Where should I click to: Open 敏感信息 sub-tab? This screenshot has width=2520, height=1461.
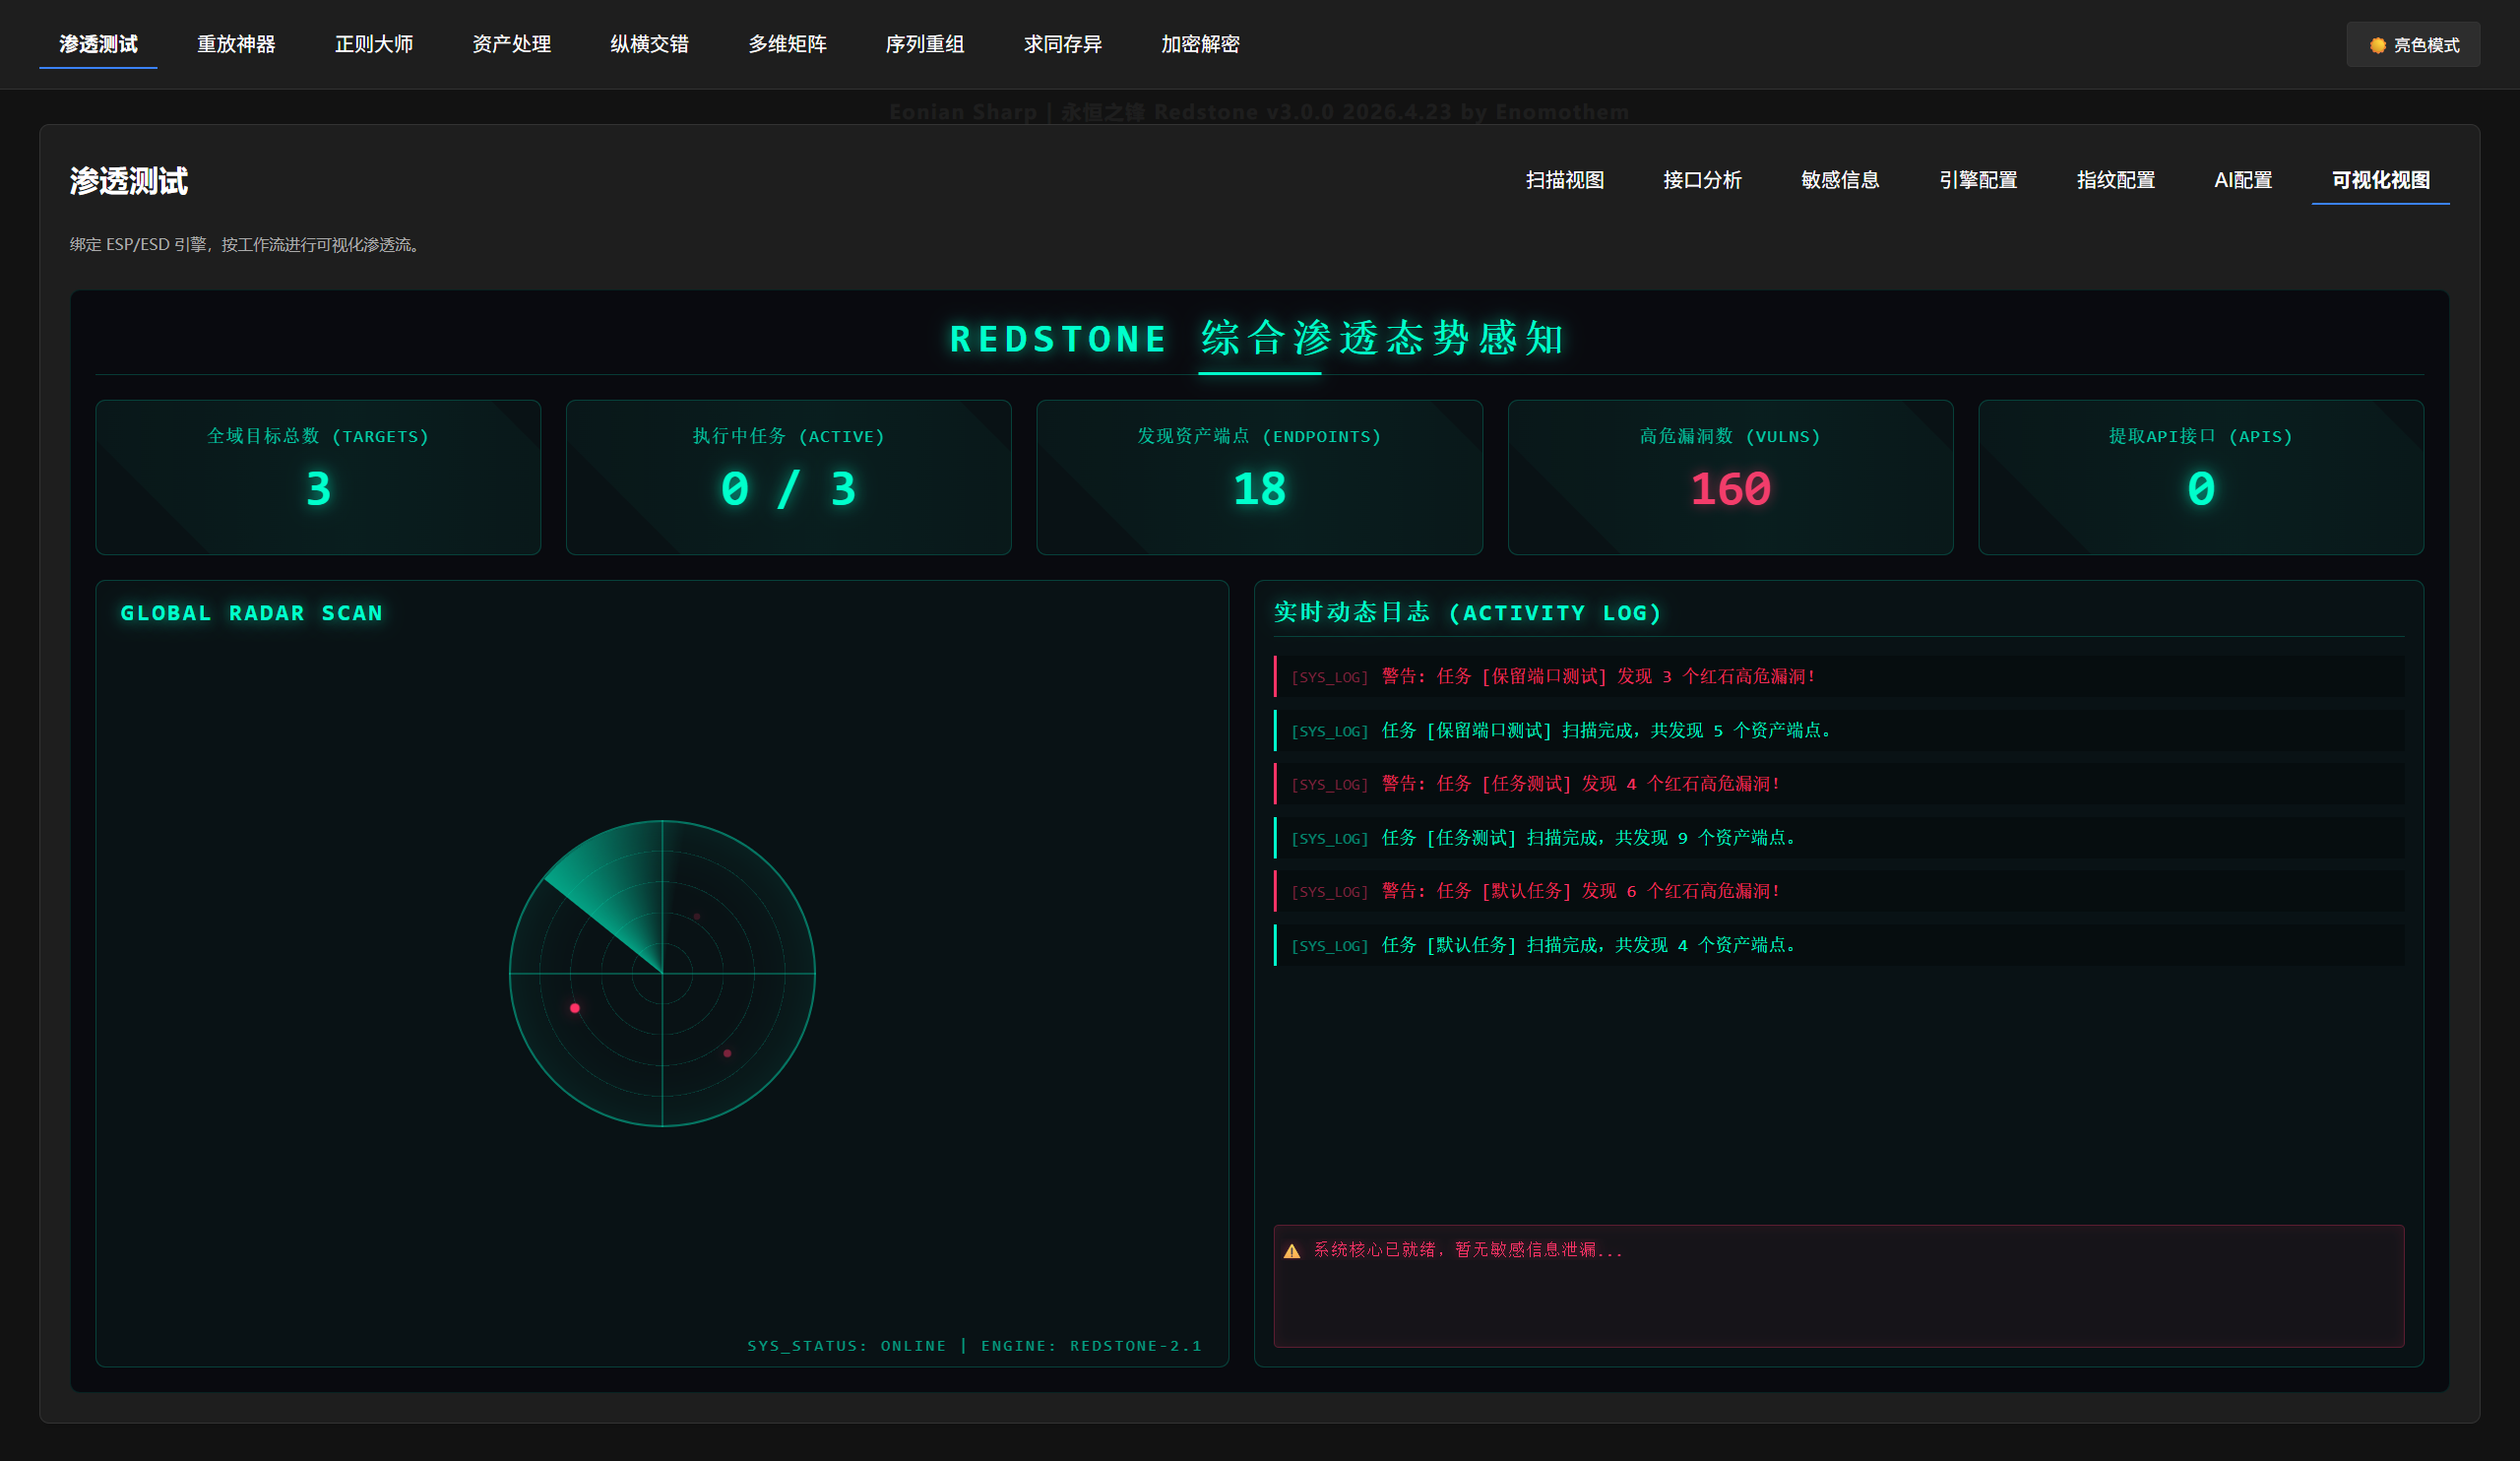[1841, 180]
